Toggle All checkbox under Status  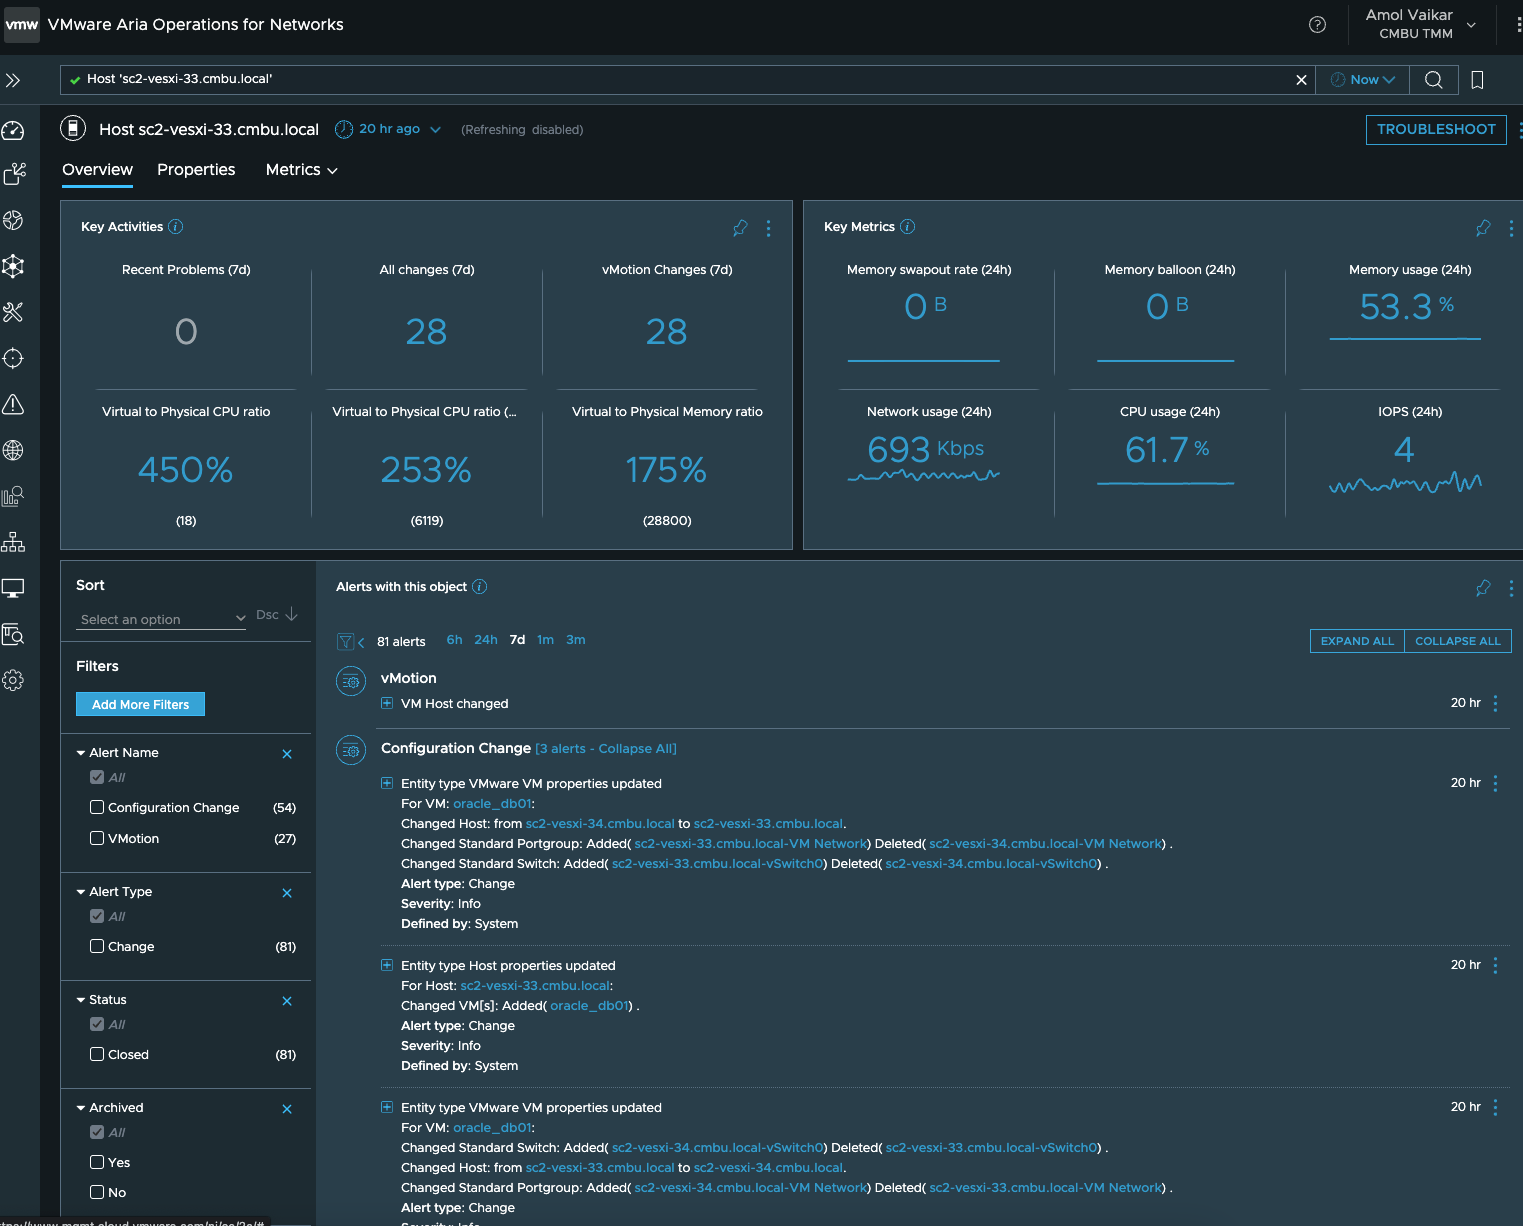pos(97,1024)
